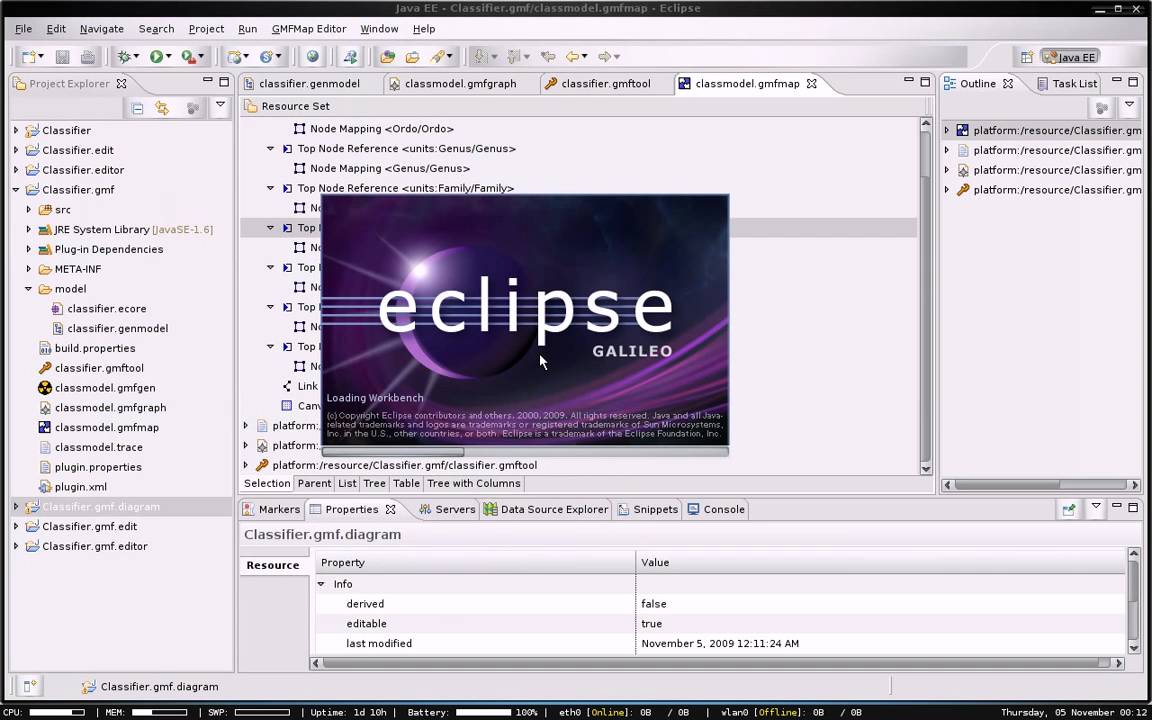
Task: Click the Open Type toolbar icon
Action: 388,57
